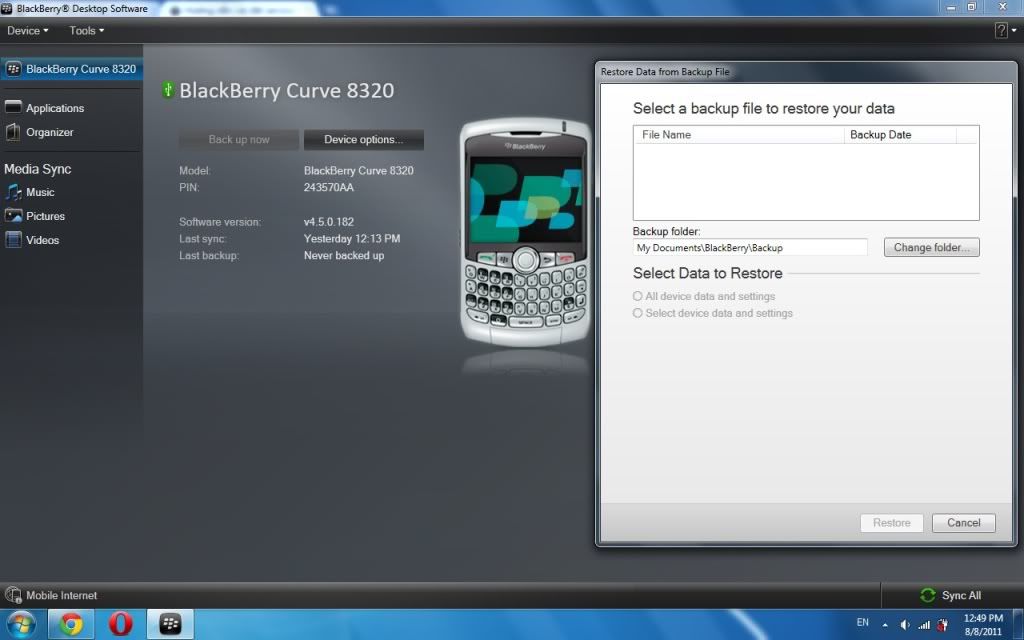This screenshot has height=640, width=1024.
Task: Open Videos under Media Sync
Action: [42, 240]
